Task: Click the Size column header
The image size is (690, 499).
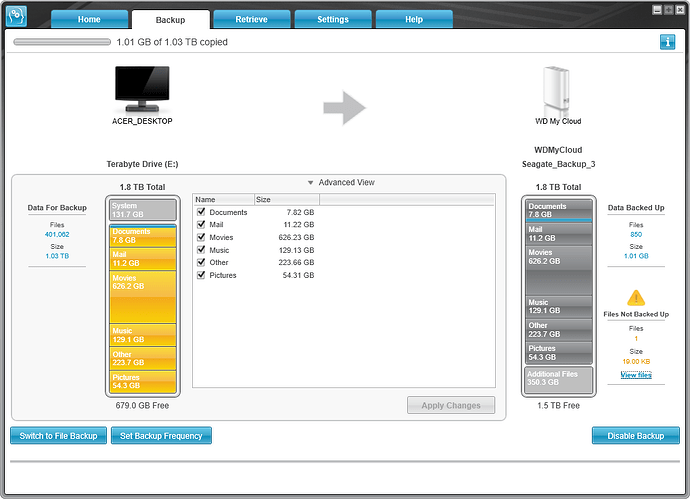Action: pos(287,199)
